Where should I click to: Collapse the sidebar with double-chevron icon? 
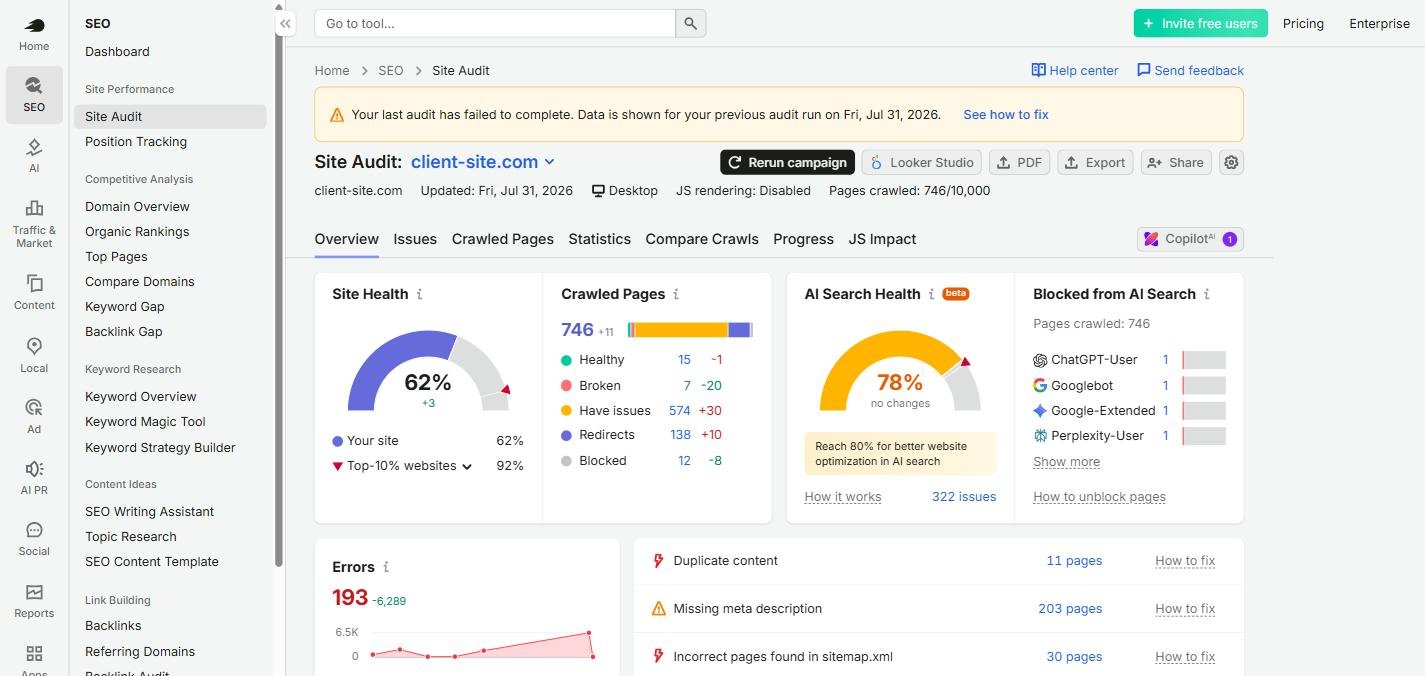point(286,23)
